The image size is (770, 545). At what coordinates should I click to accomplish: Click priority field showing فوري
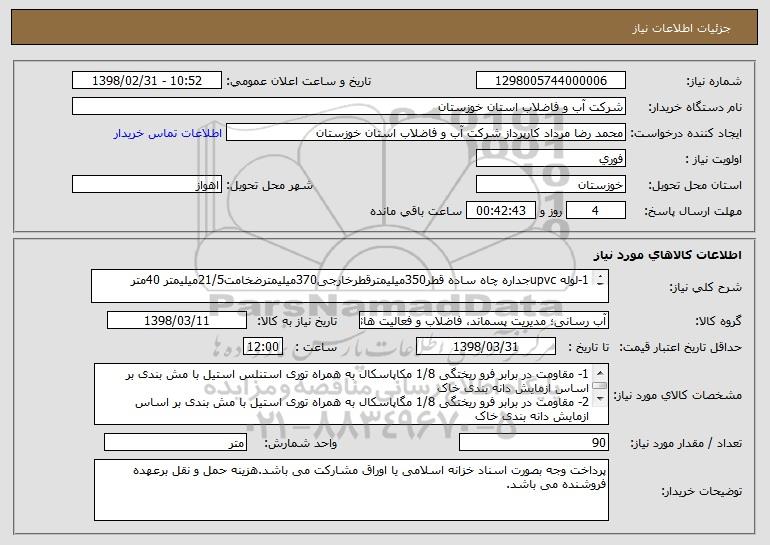tap(550, 158)
